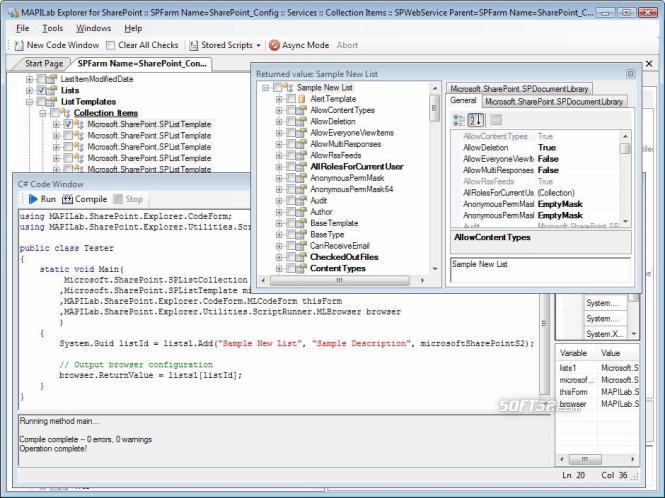Uncheck the Lists tree checkbox
Screen dimensions: 665x498
coord(41,90)
